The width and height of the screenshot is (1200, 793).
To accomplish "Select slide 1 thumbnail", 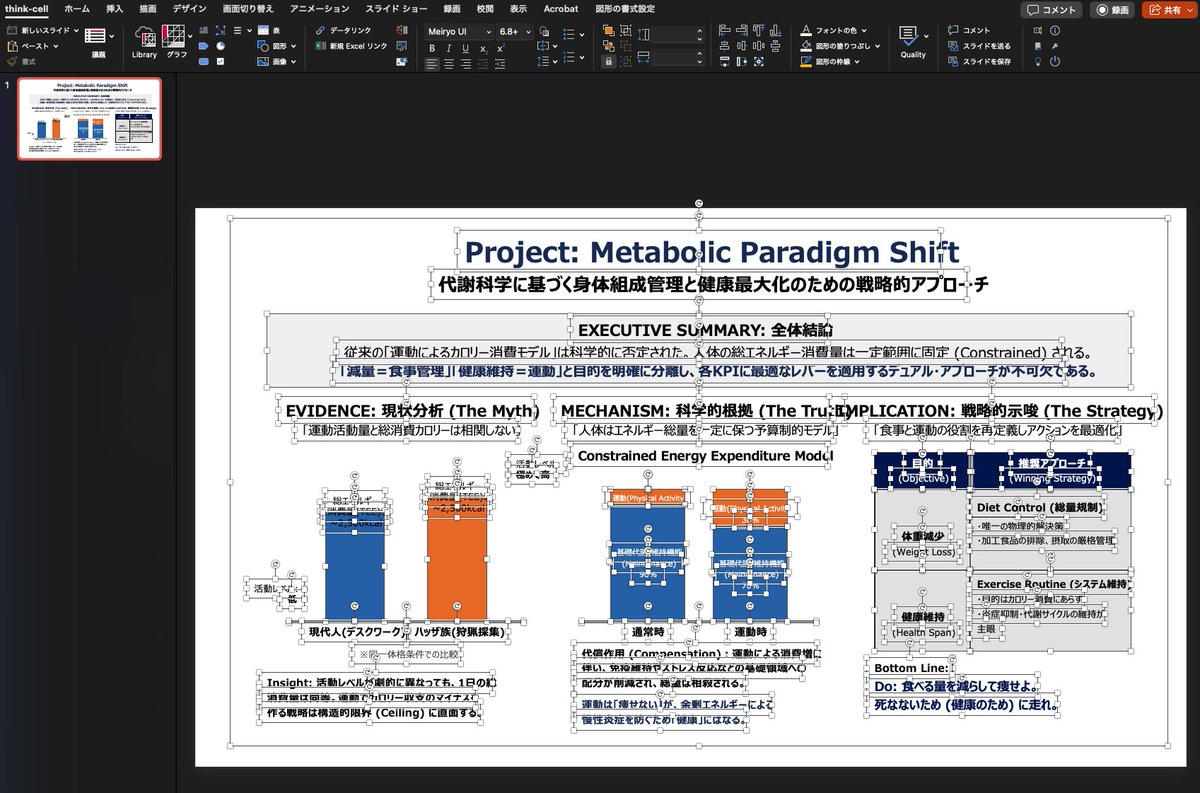I will coord(89,119).
